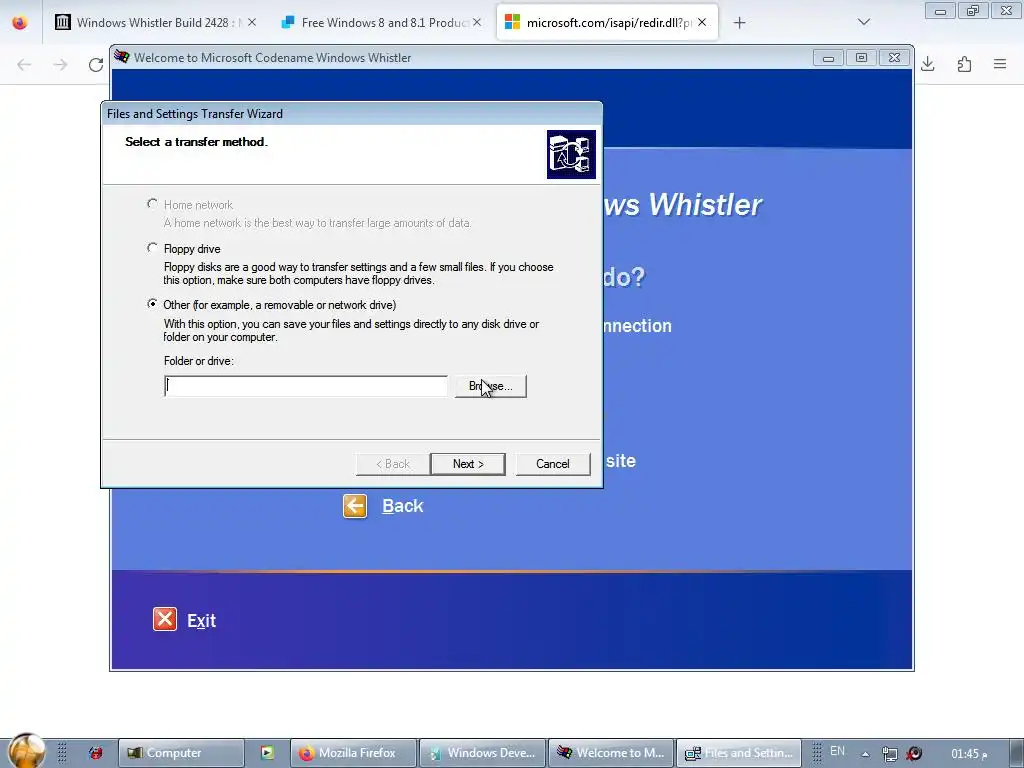Minimize the Welcome to Whistler window
Image resolution: width=1024 pixels, height=768 pixels.
(x=829, y=58)
